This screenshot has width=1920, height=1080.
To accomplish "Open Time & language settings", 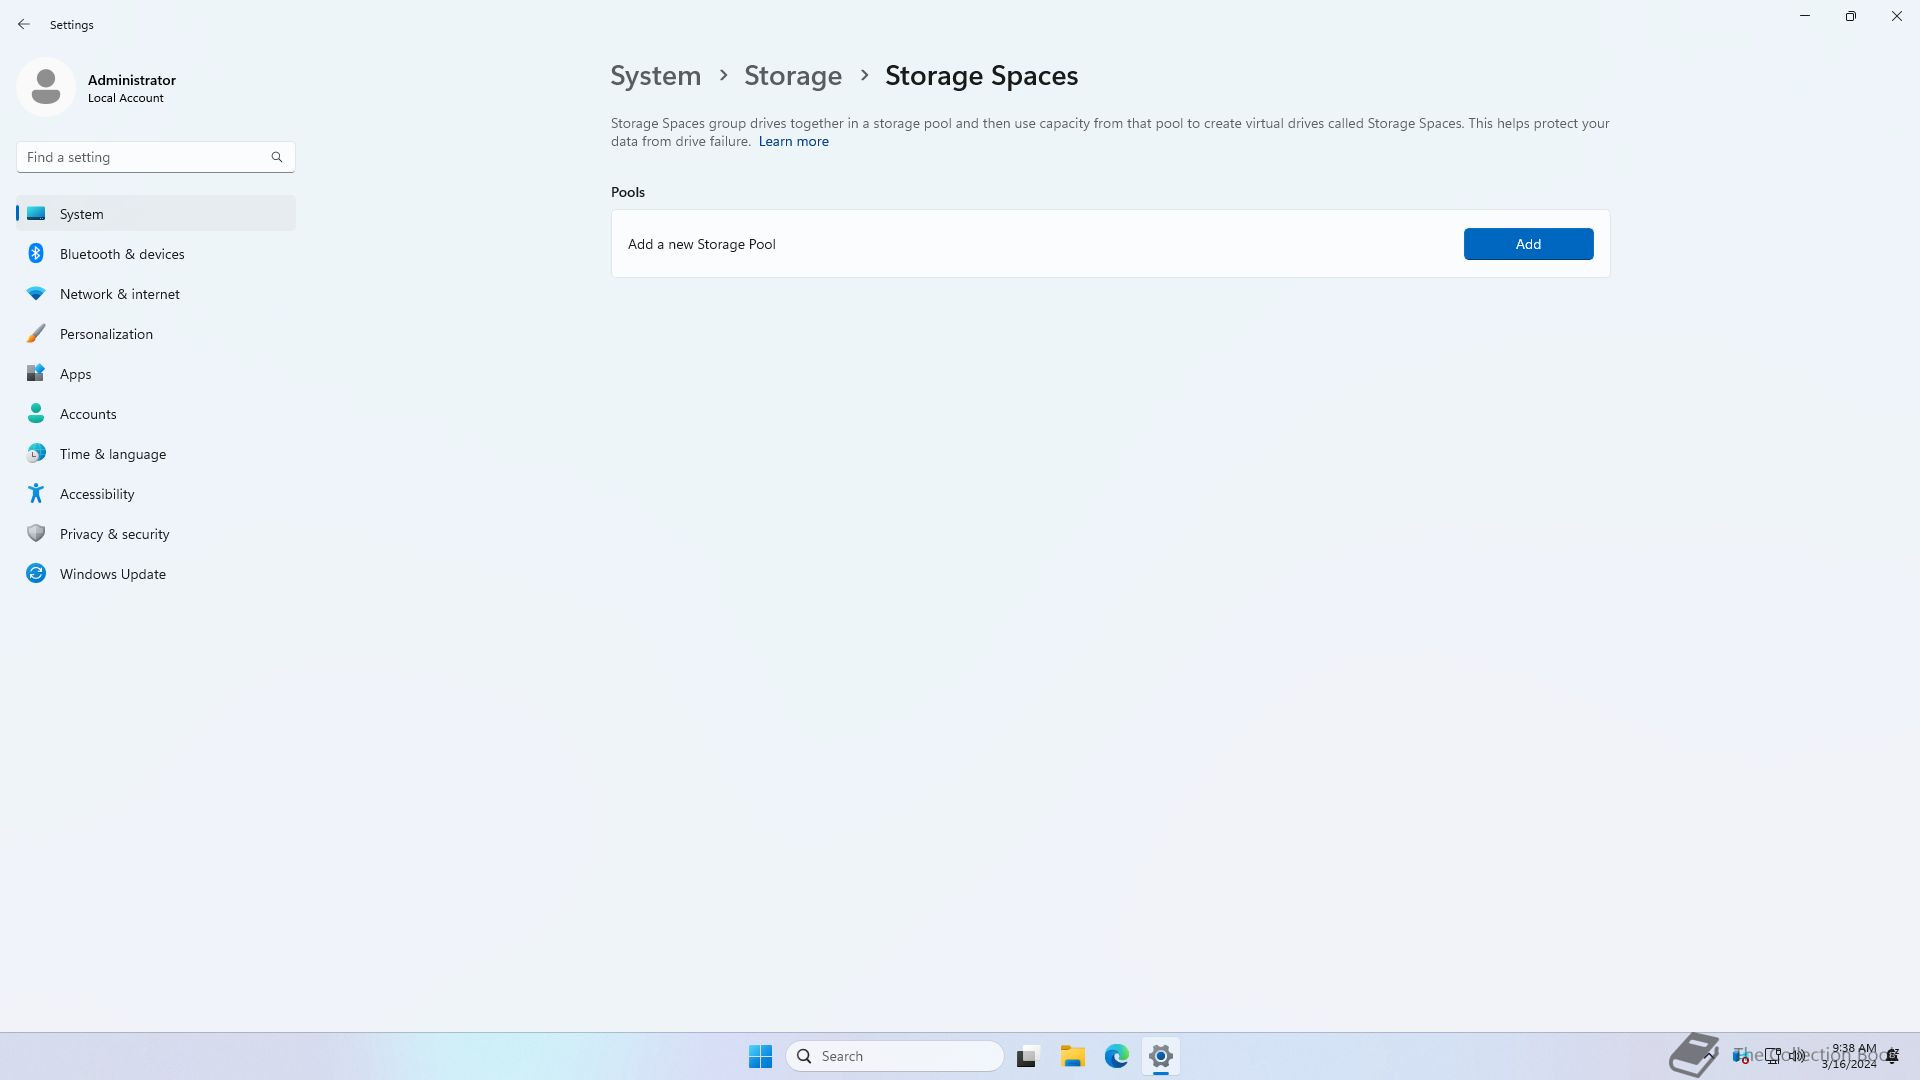I will (112, 454).
